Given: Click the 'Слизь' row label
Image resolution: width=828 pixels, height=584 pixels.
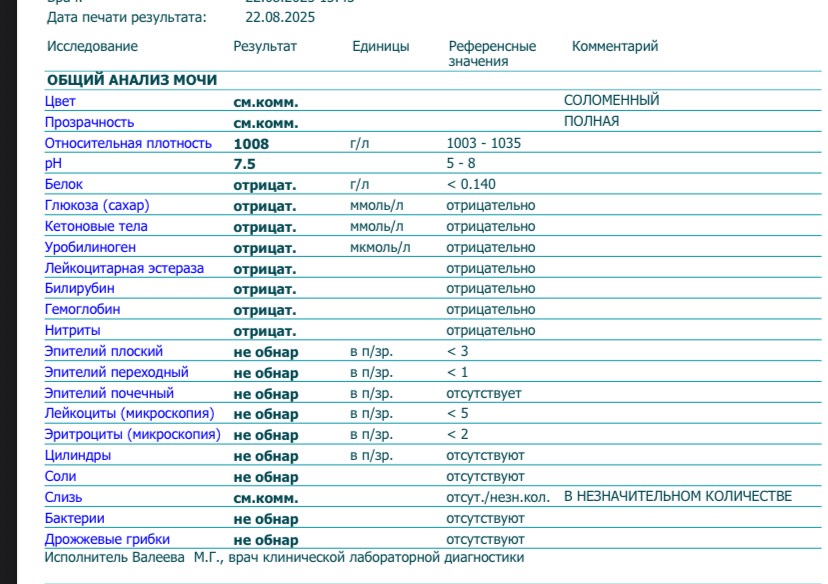Looking at the screenshot, I should click(63, 497).
